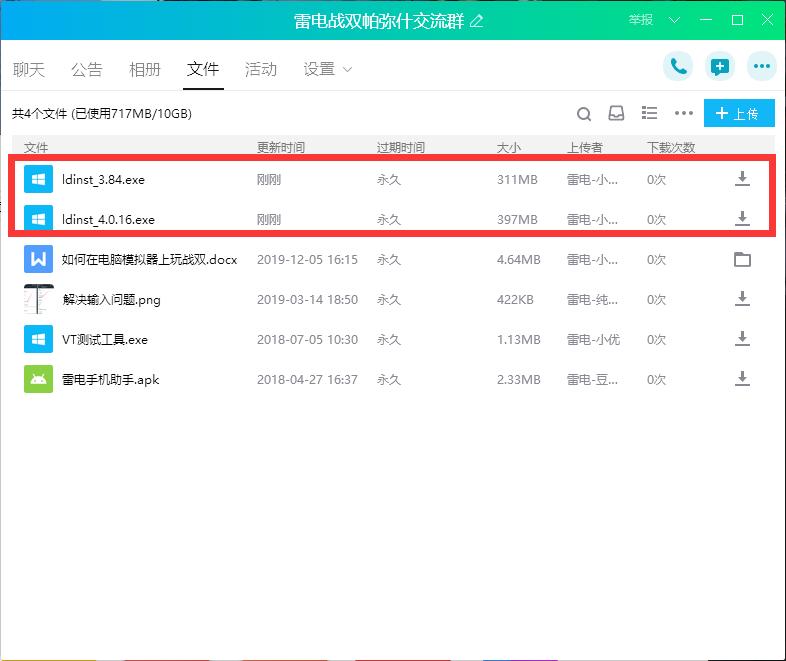Click the 举报 report link
This screenshot has width=786, height=661.
point(641,20)
